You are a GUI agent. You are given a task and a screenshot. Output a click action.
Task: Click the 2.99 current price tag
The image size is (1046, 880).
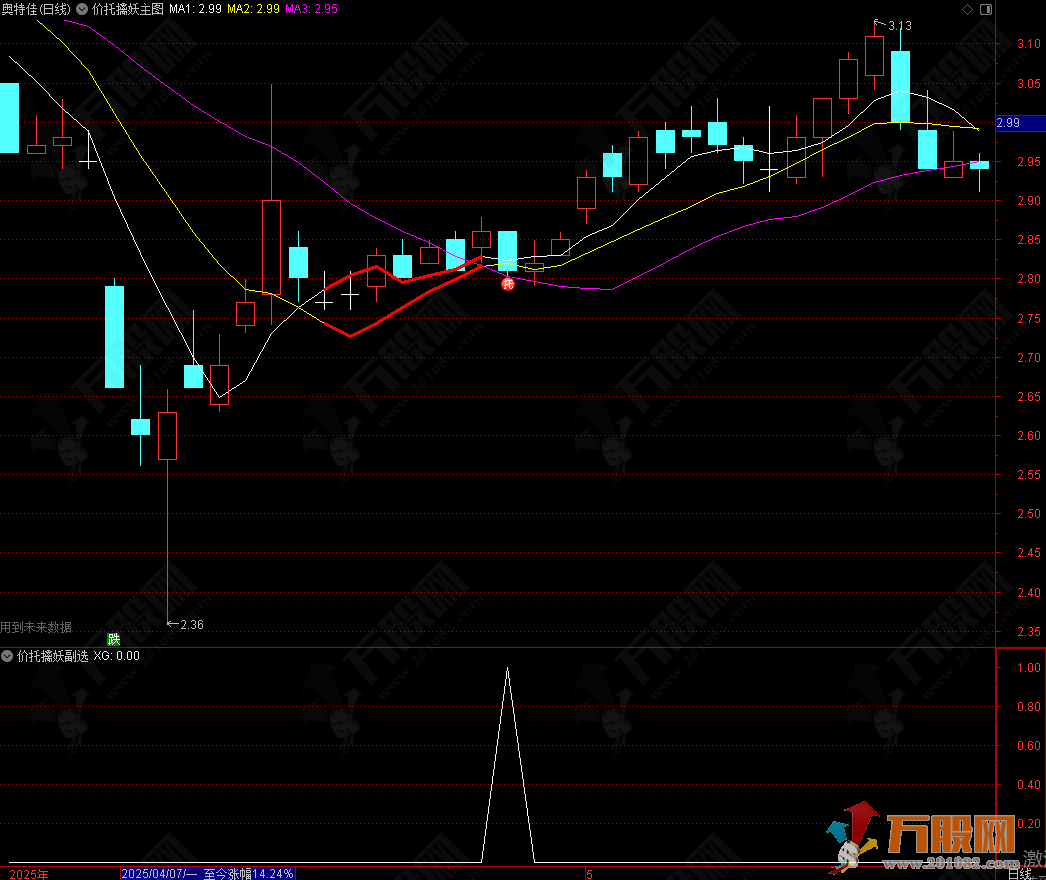coord(1008,123)
